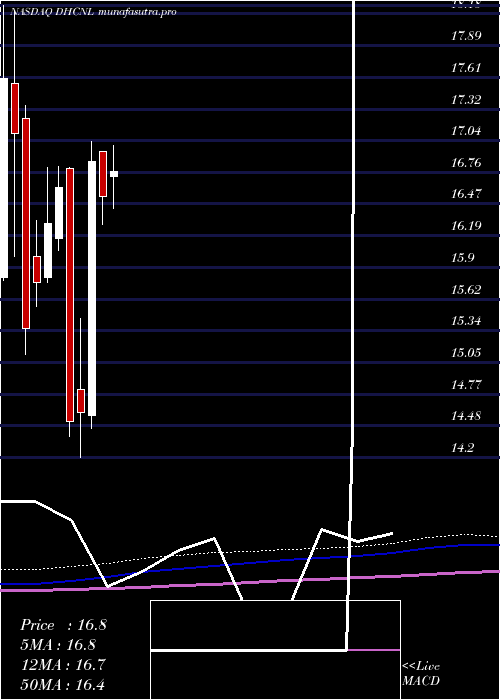The image size is (500, 700).
Task: Click the 15.34 price axis label
Action: [x=466, y=321]
